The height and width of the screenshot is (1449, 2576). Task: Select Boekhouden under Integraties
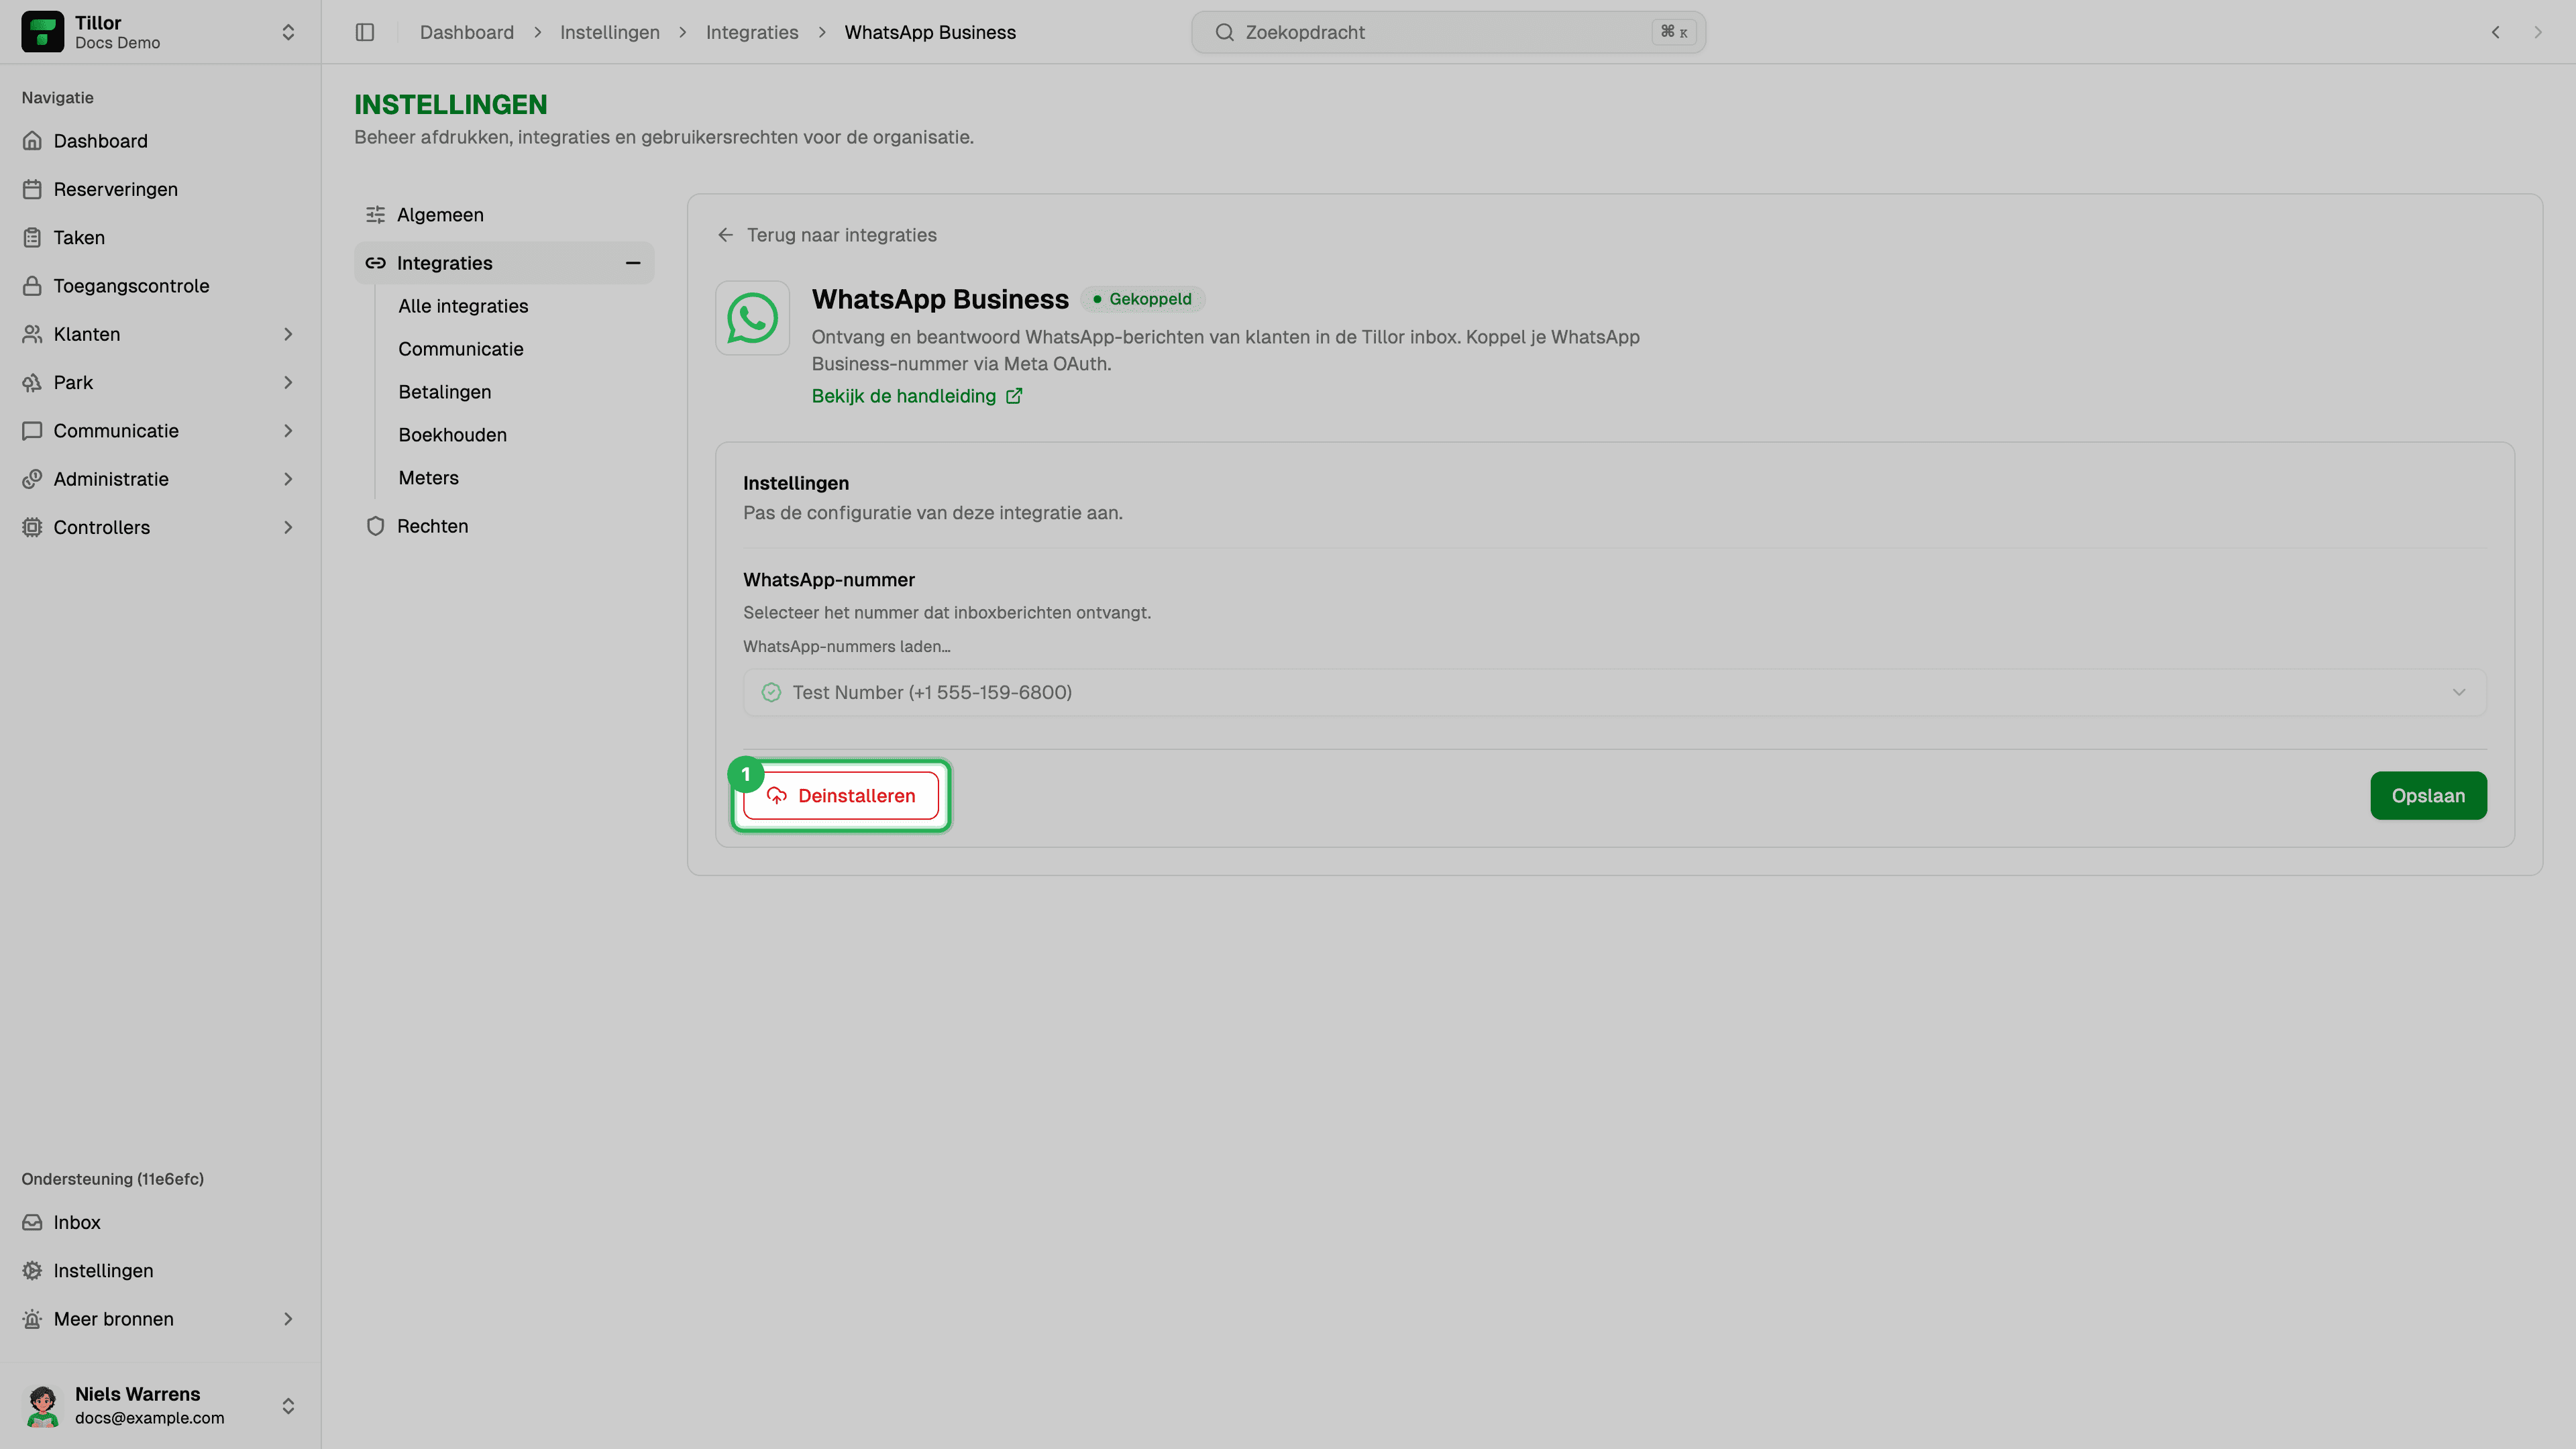click(x=452, y=435)
